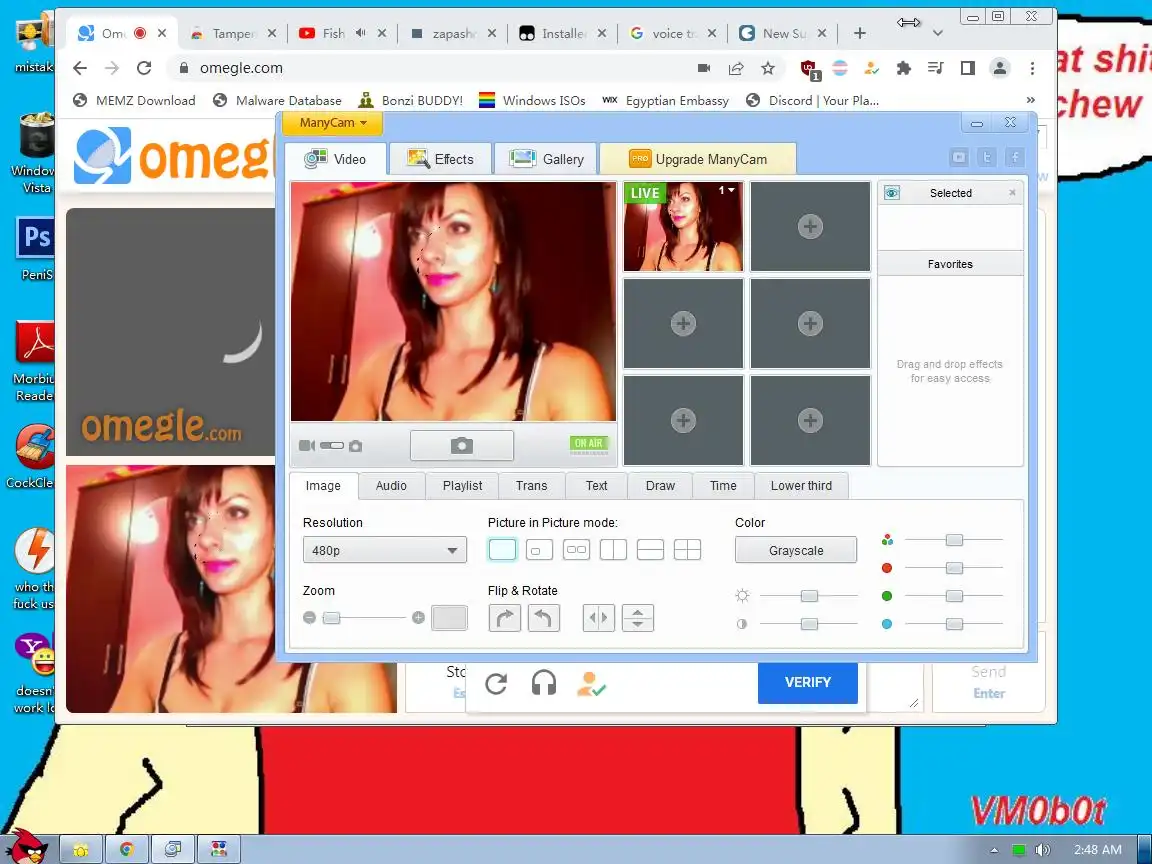The image size is (1152, 864).
Task: Open the Gallery tab in ManyCam
Action: tap(546, 159)
